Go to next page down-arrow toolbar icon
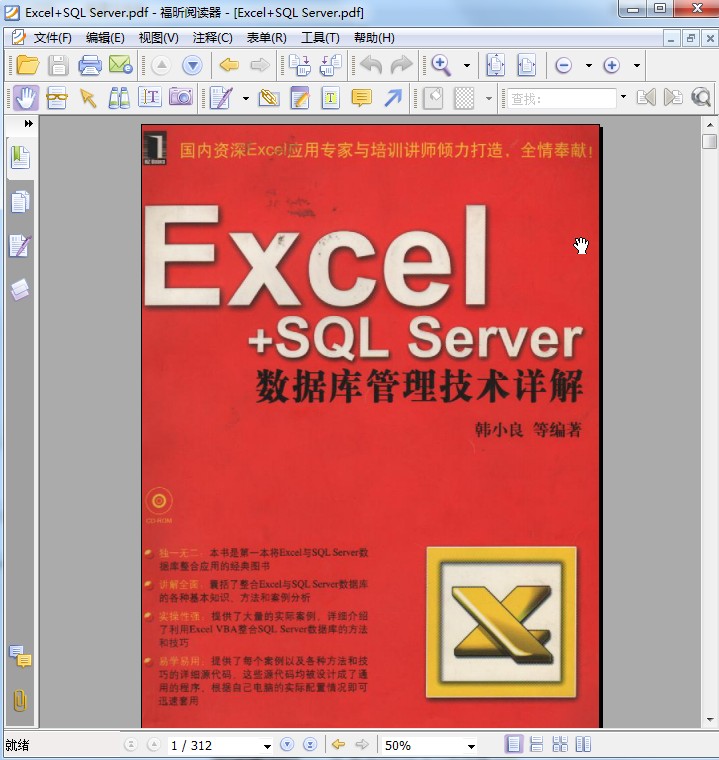The height and width of the screenshot is (760, 719). [x=192, y=65]
